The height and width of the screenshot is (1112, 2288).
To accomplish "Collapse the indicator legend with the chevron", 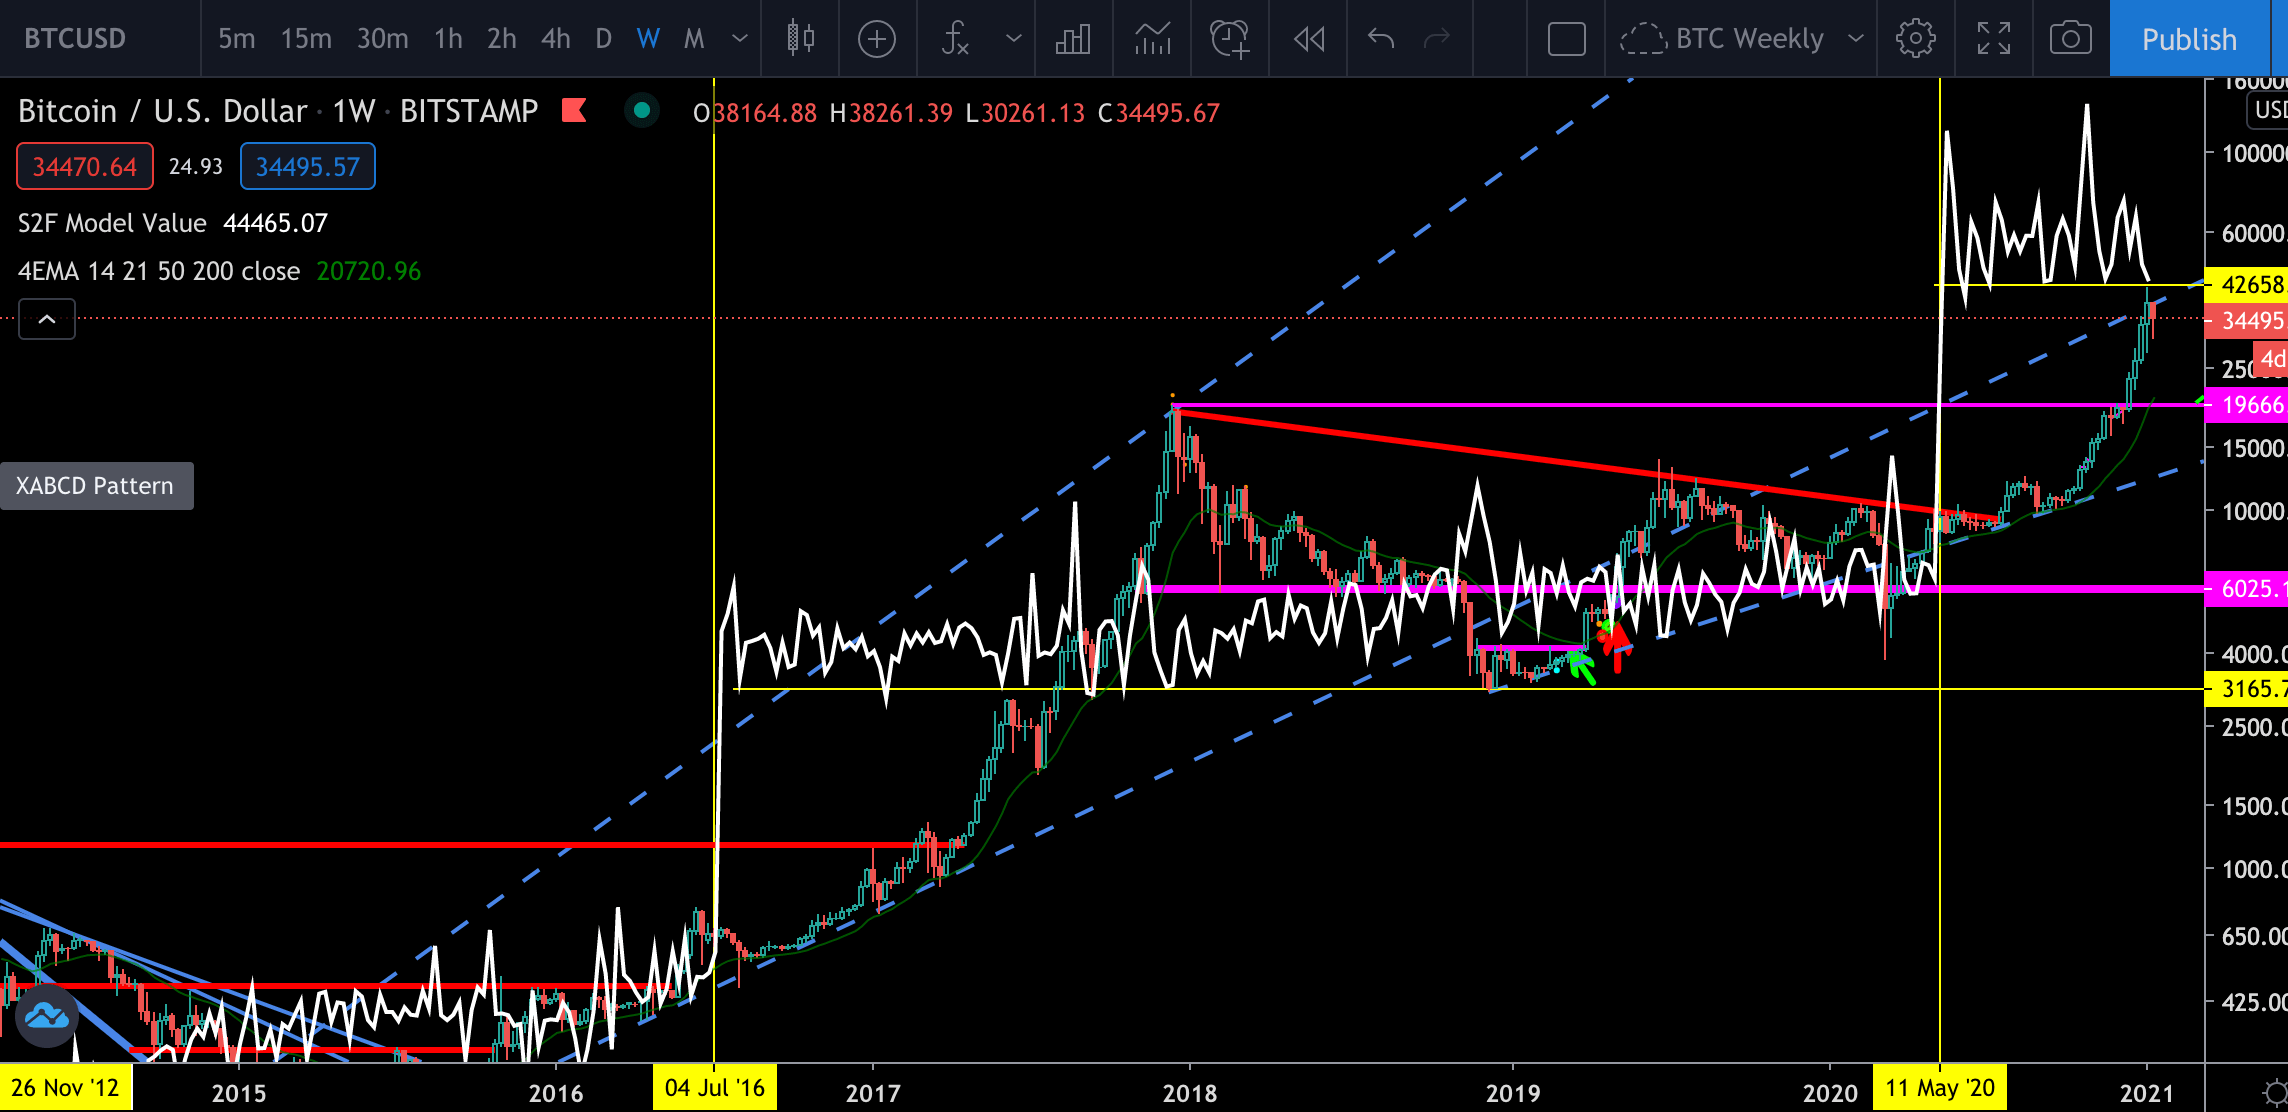I will [46, 319].
